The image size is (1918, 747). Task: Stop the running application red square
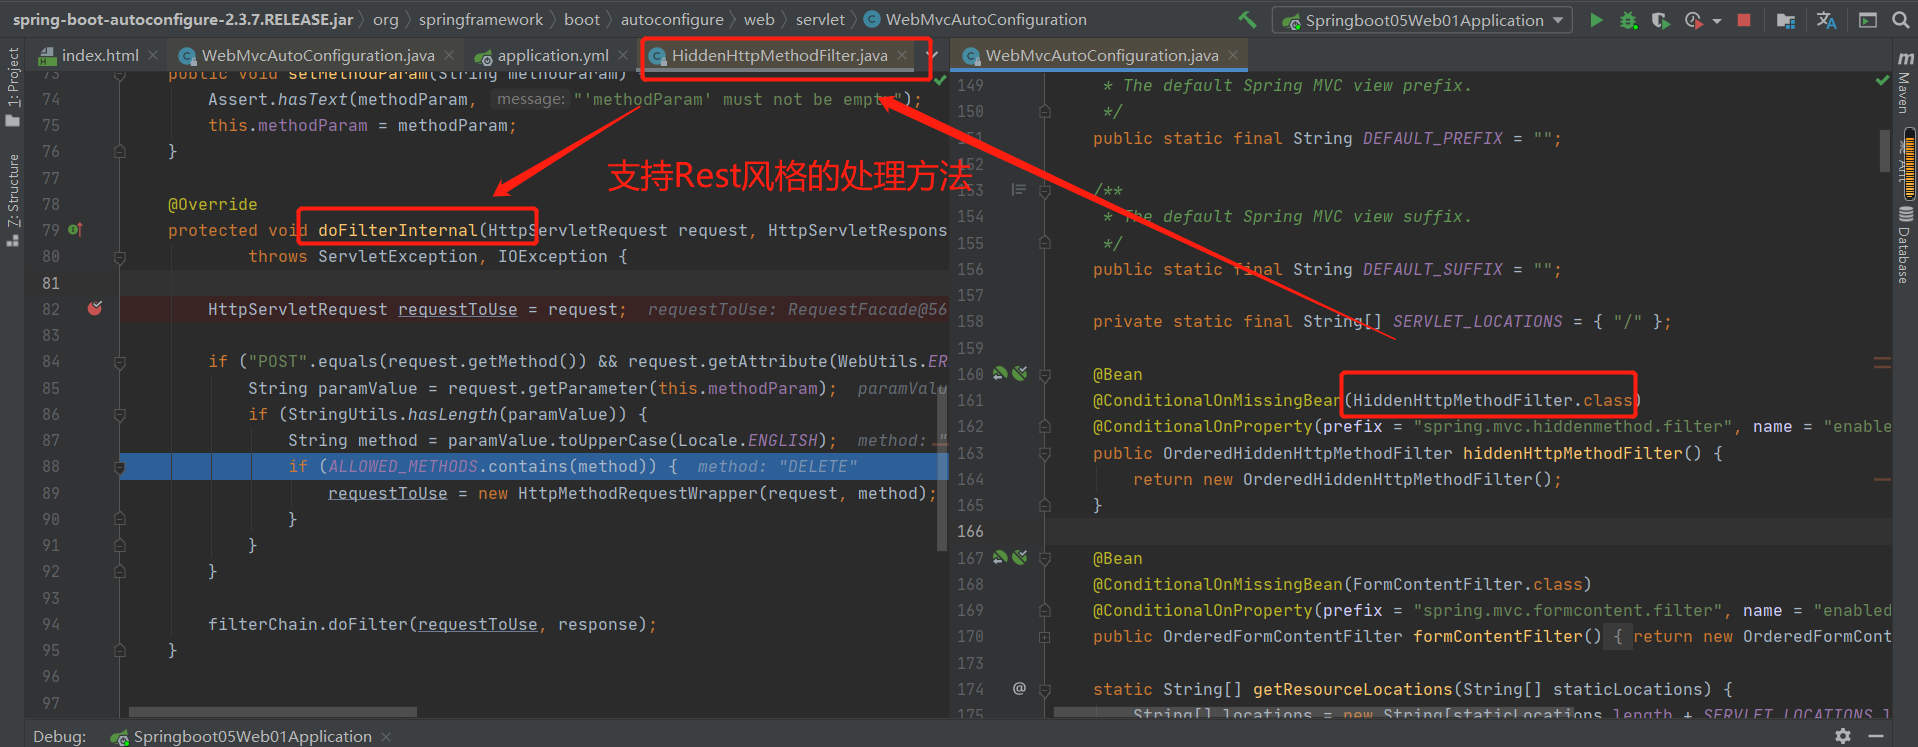click(1744, 20)
